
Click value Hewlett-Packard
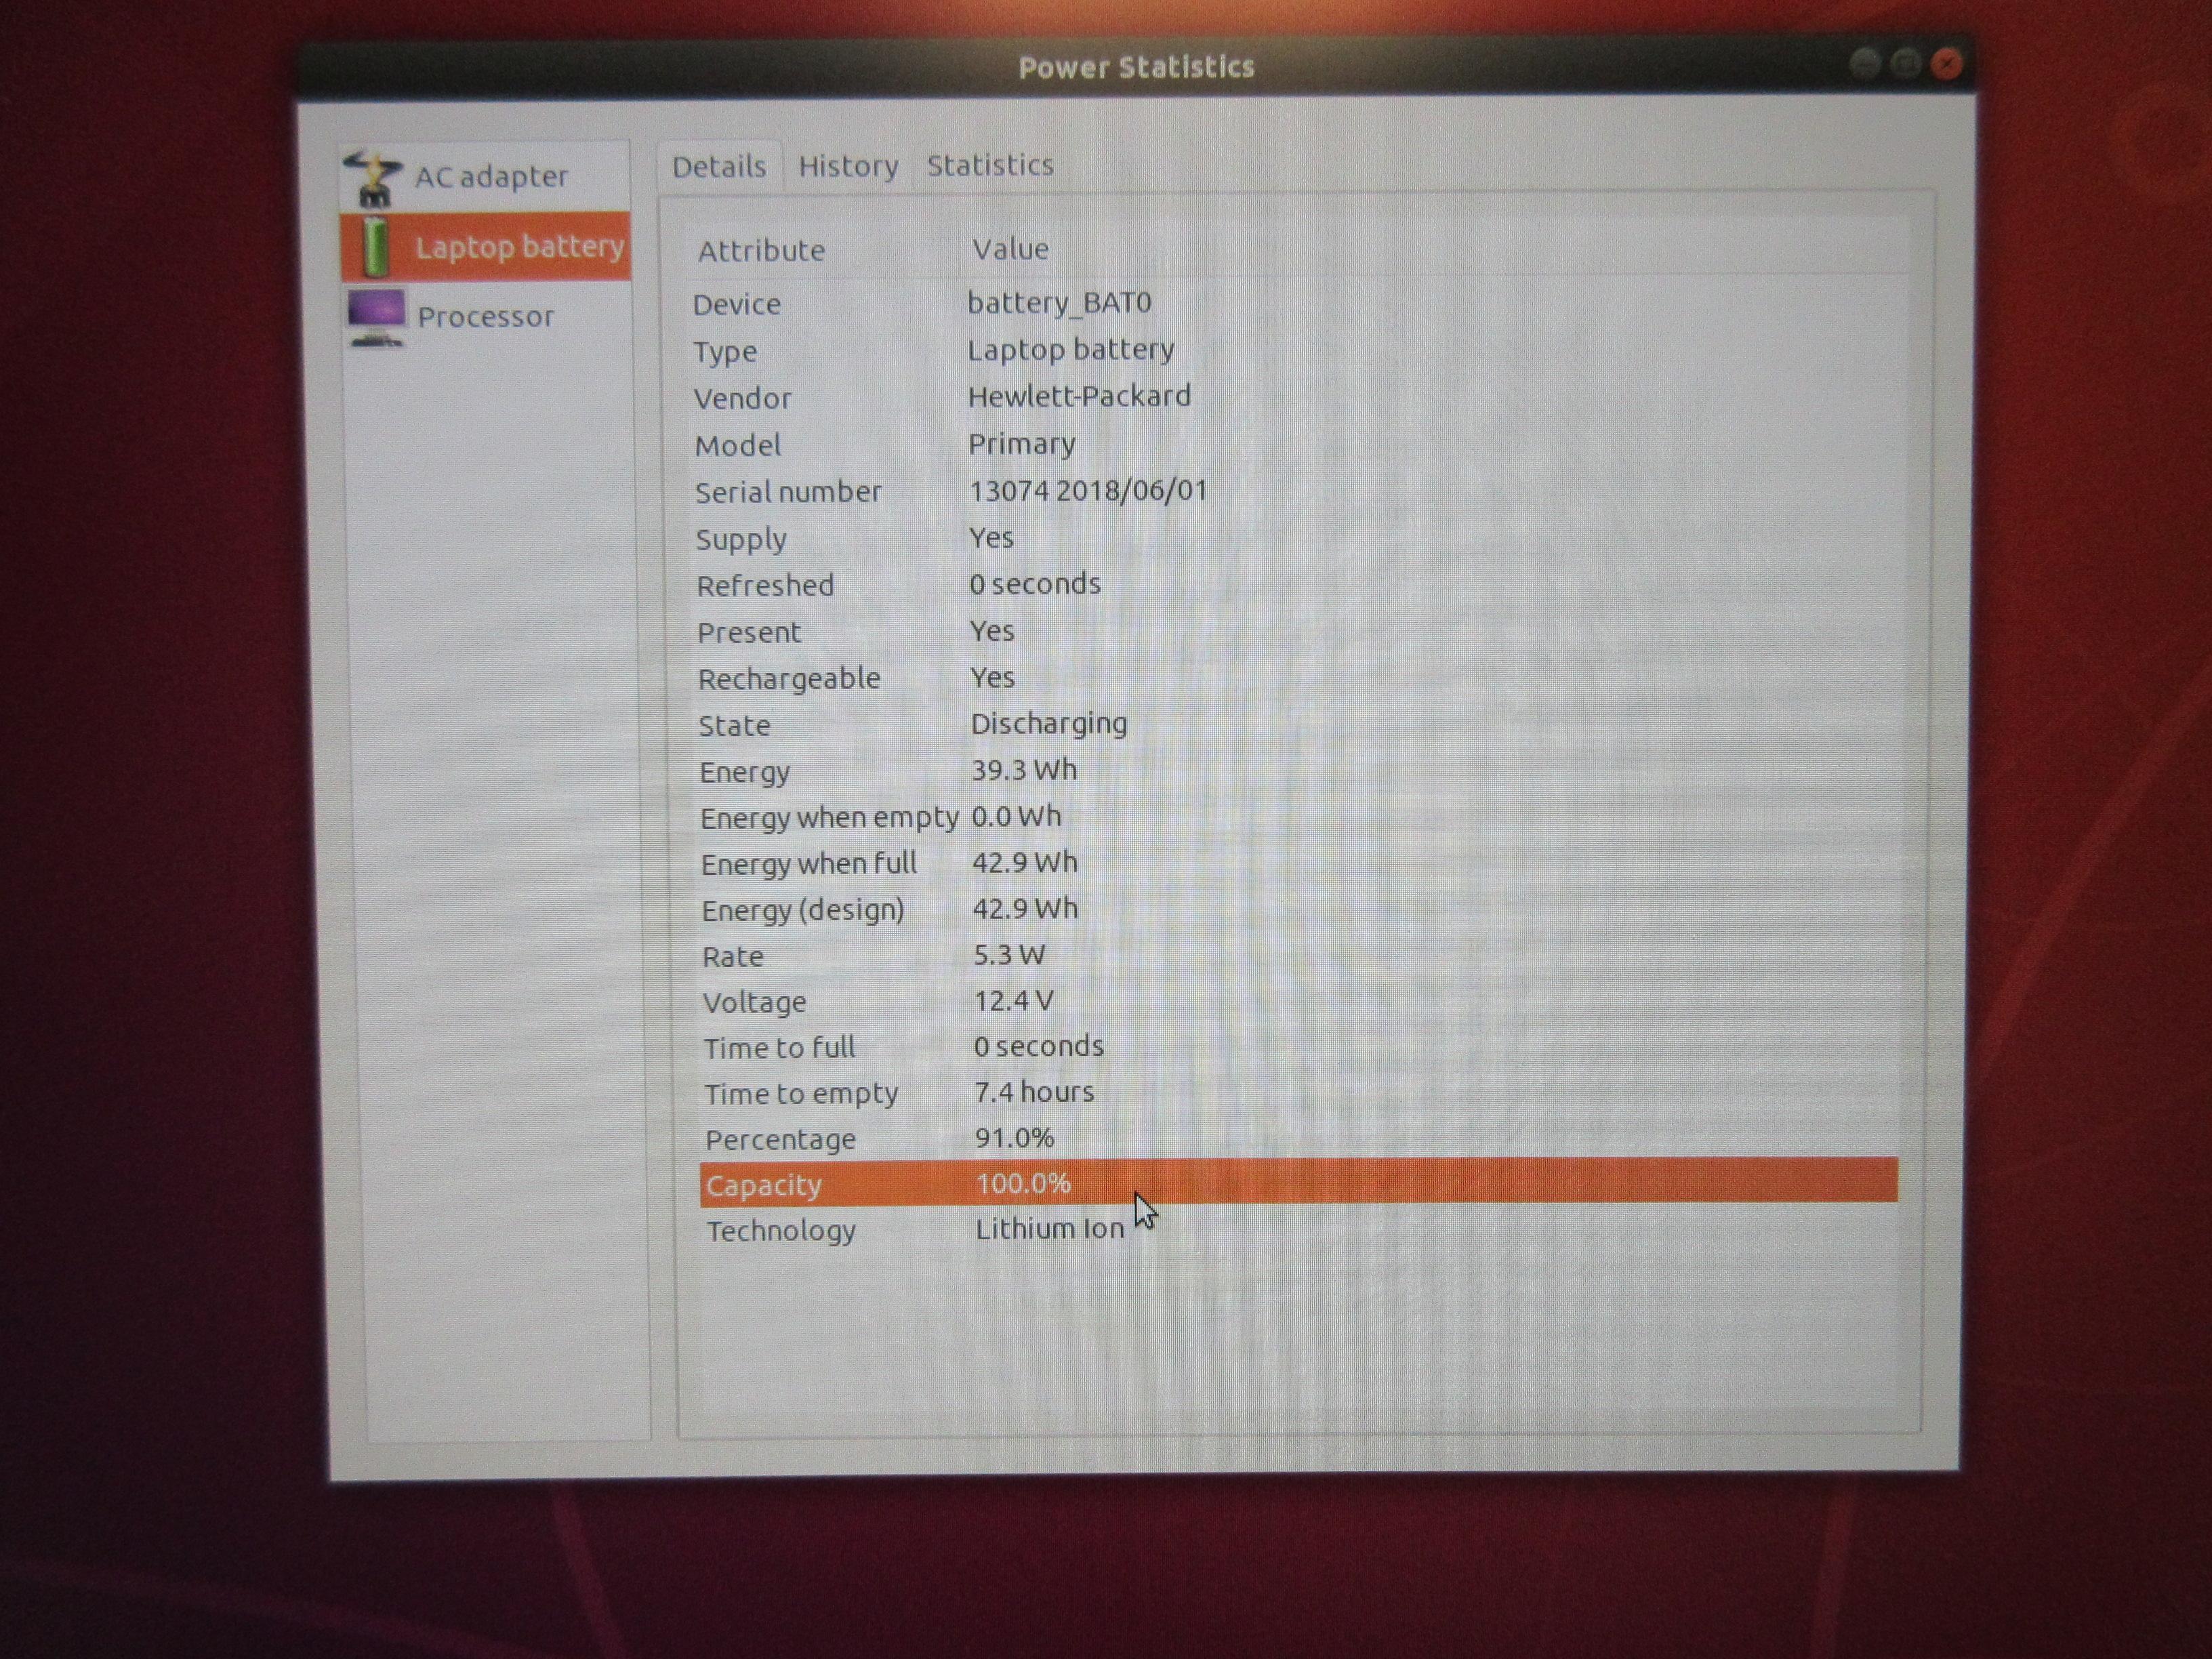pyautogui.click(x=1079, y=396)
